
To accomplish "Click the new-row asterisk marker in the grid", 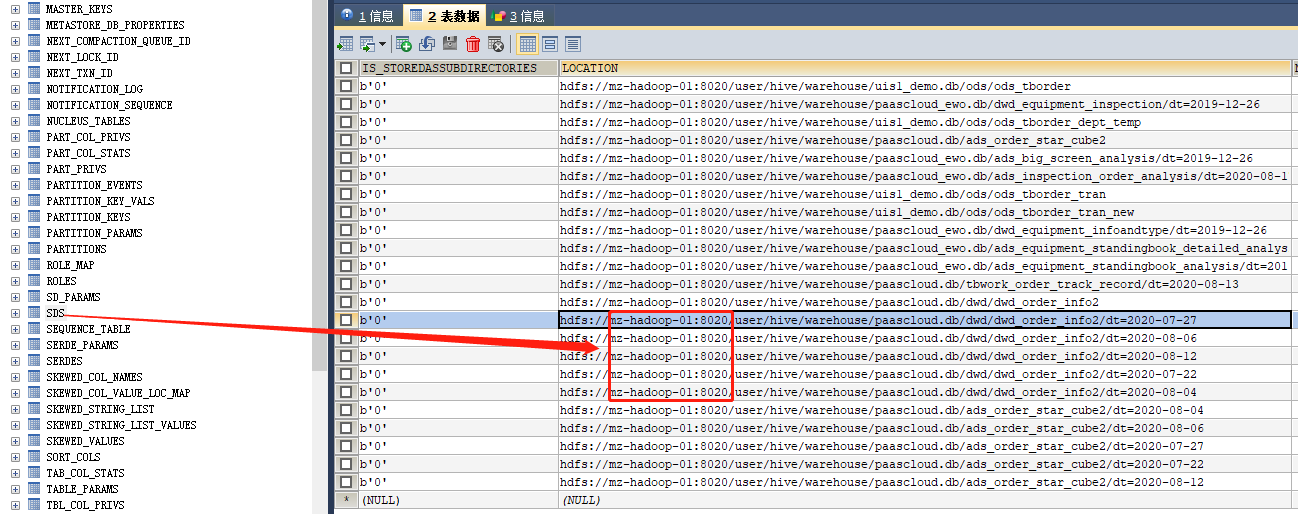I will [346, 500].
